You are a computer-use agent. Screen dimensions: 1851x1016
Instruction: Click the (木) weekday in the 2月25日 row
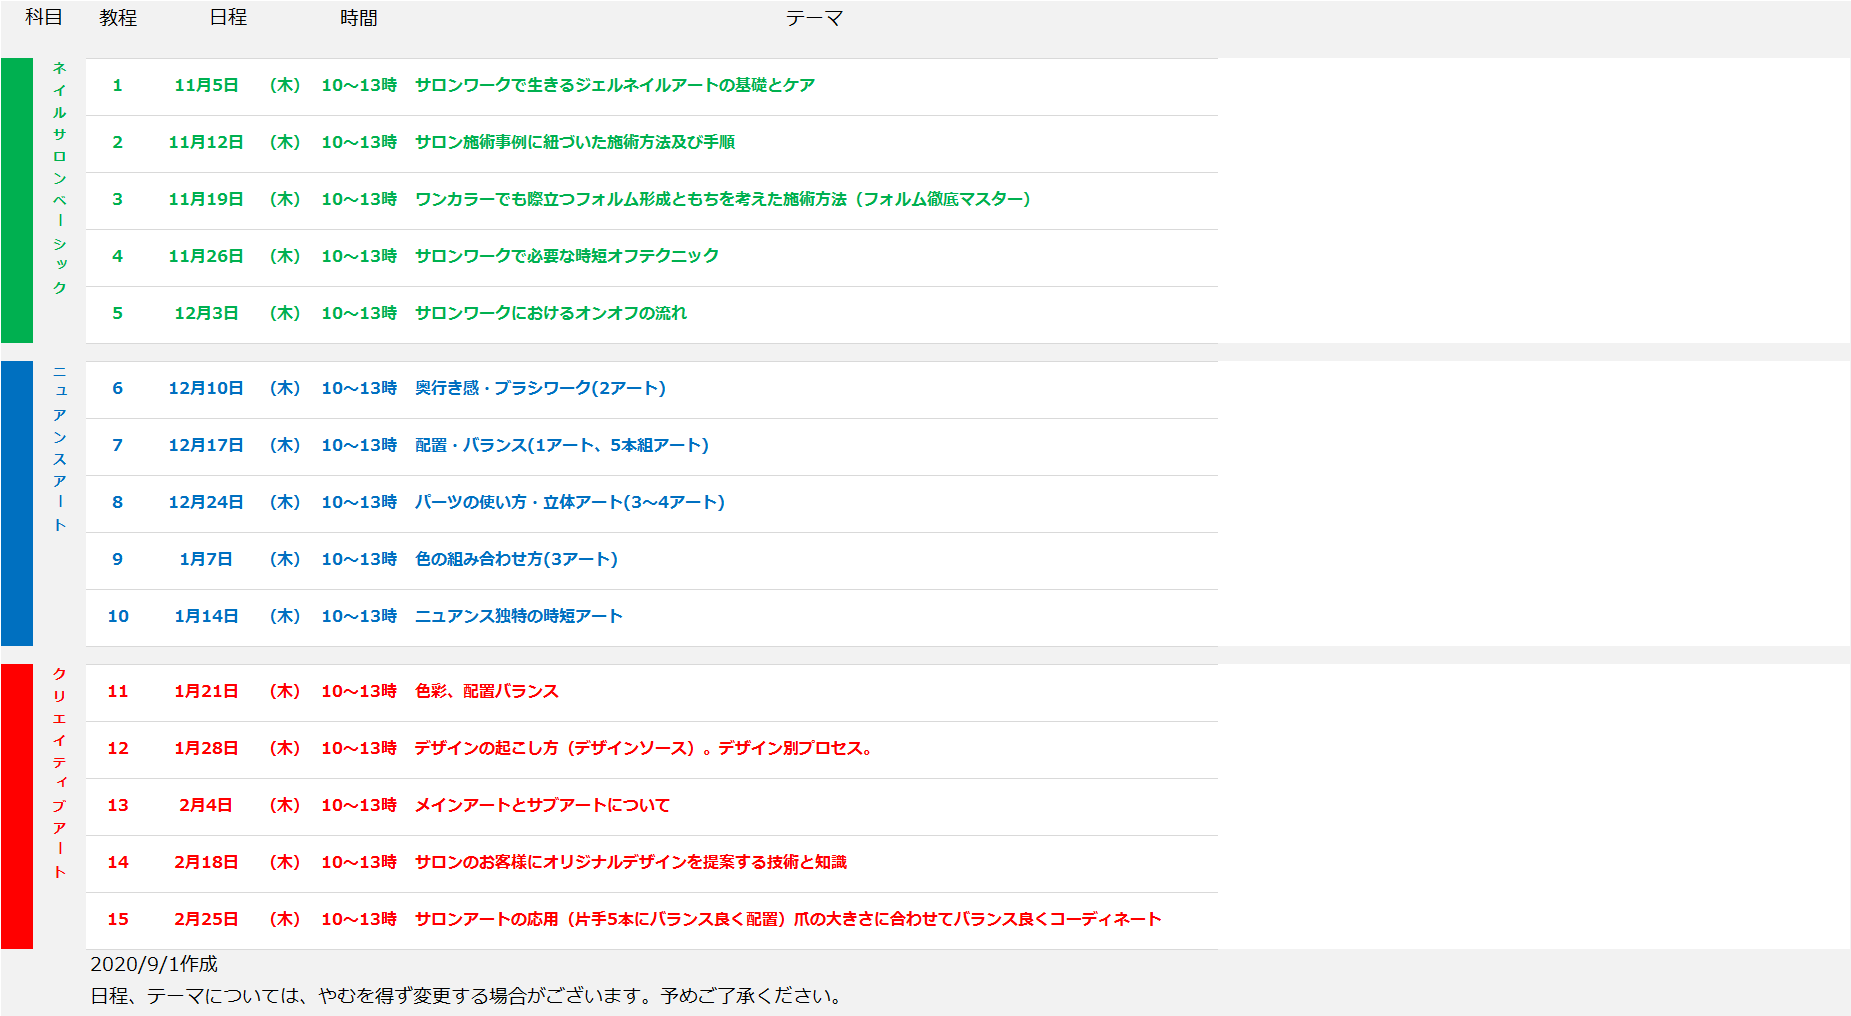tap(285, 919)
